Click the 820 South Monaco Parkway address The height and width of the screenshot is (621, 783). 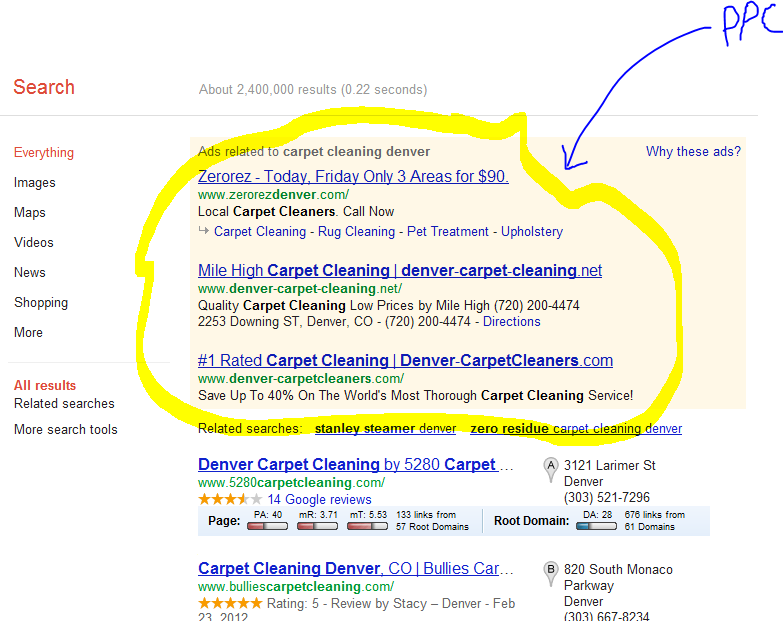coord(618,578)
